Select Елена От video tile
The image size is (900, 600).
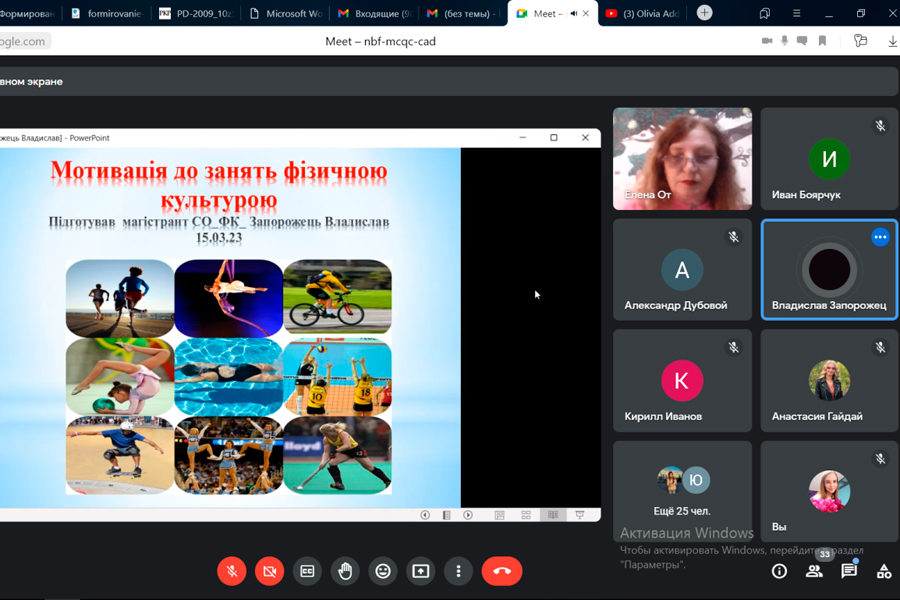(682, 159)
